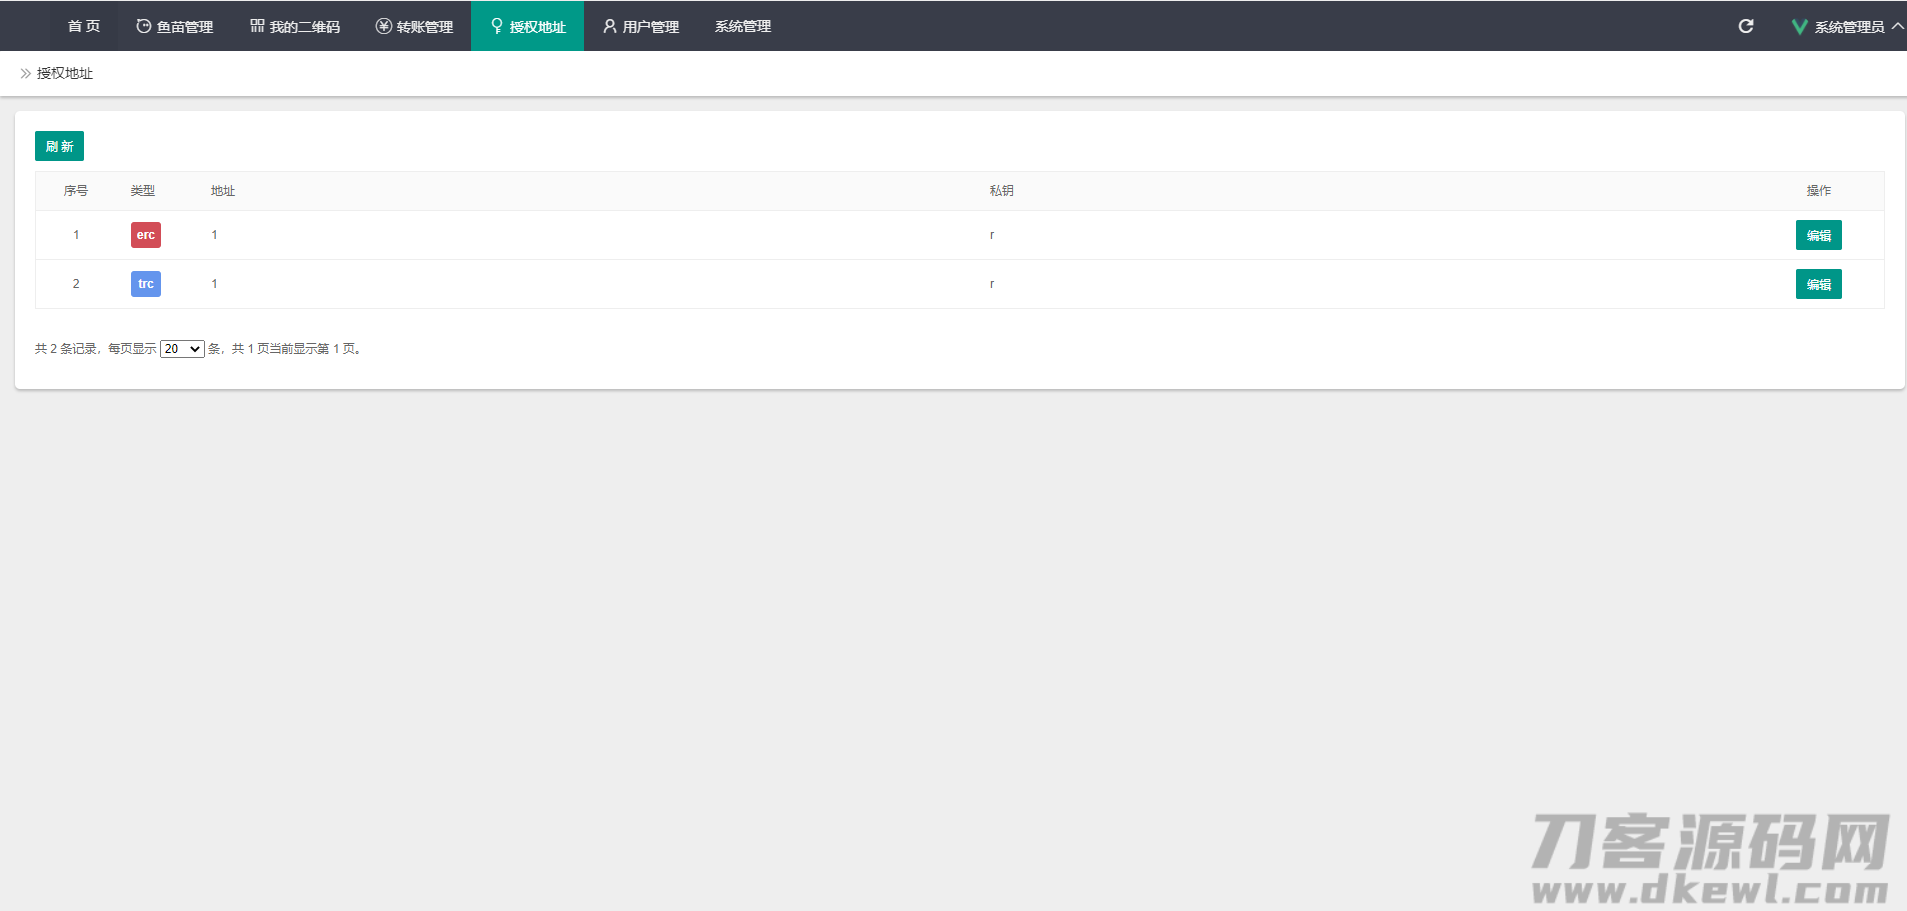The image size is (1907, 911).
Task: Click the 鱼苗管理 clock icon
Action: point(143,26)
